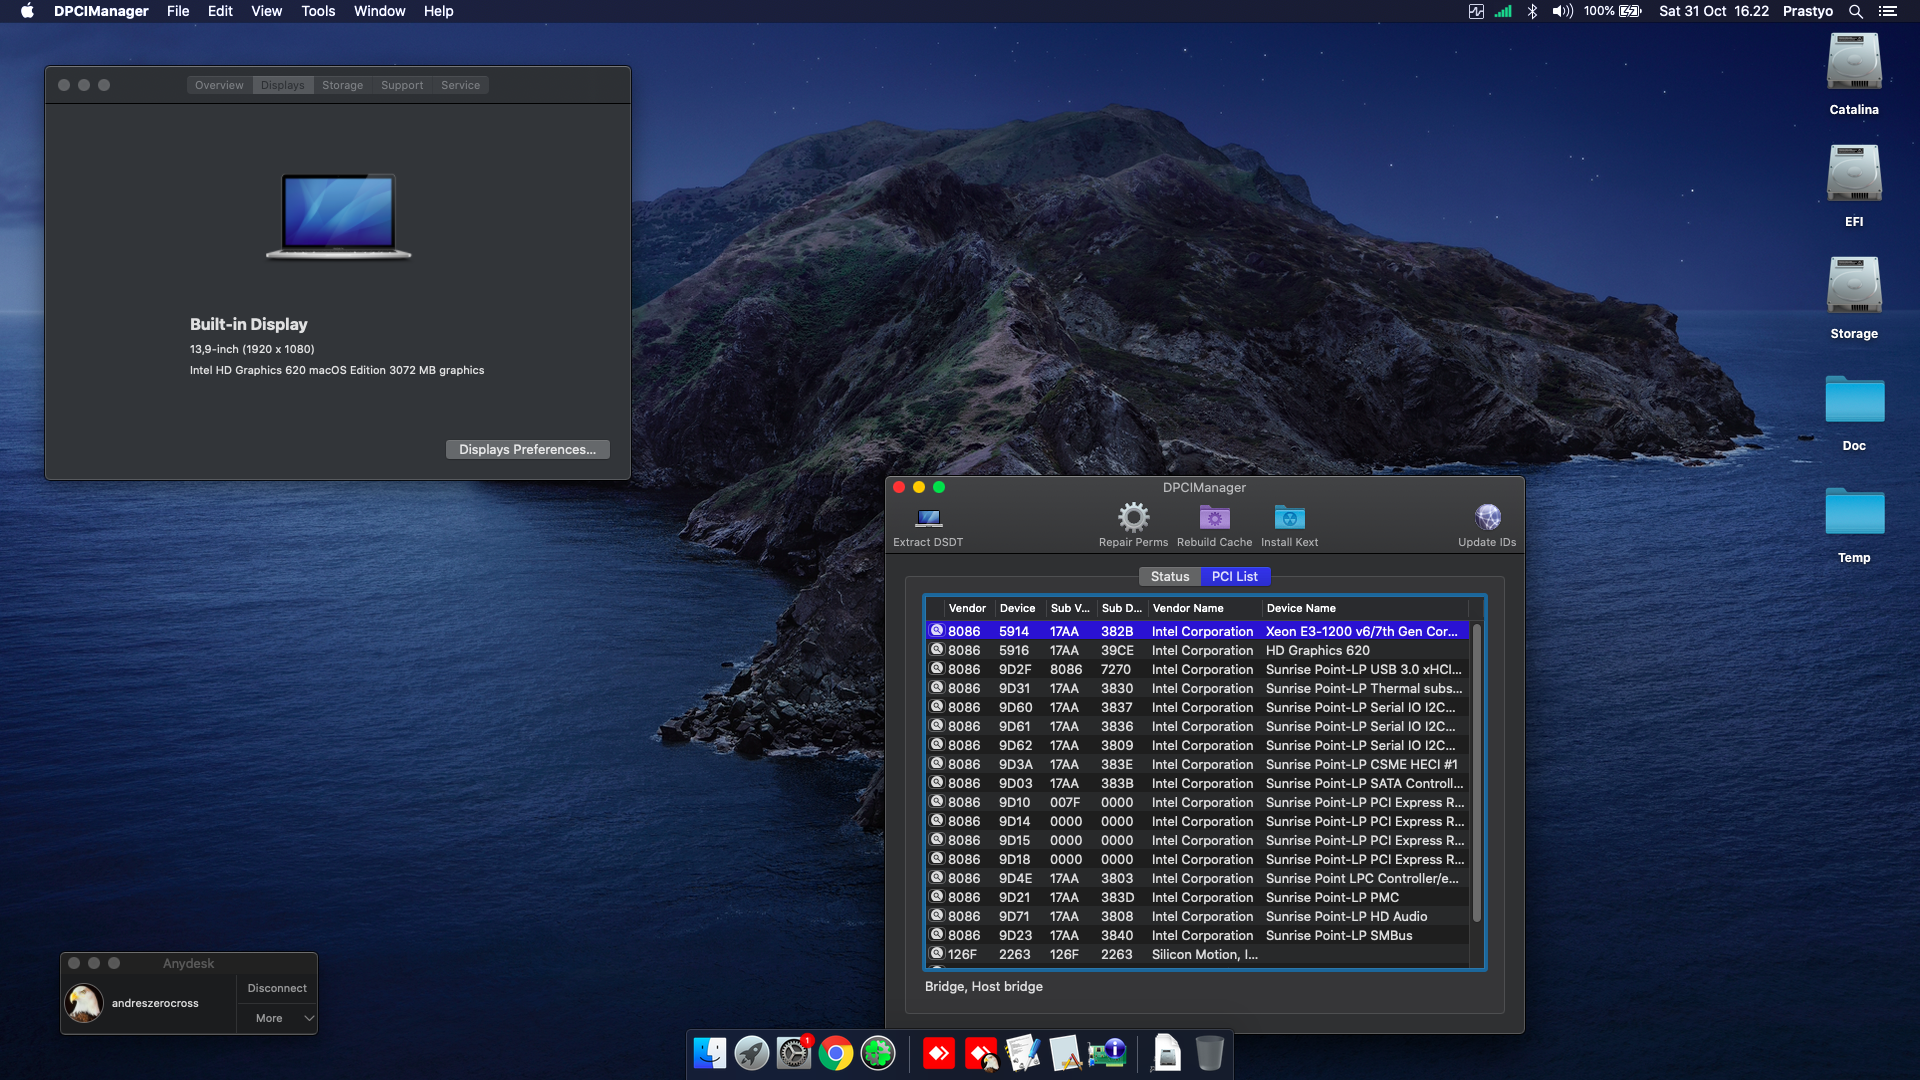Open the disk image document in dock
Viewport: 1920px width, 1080px height.
[x=1167, y=1053]
